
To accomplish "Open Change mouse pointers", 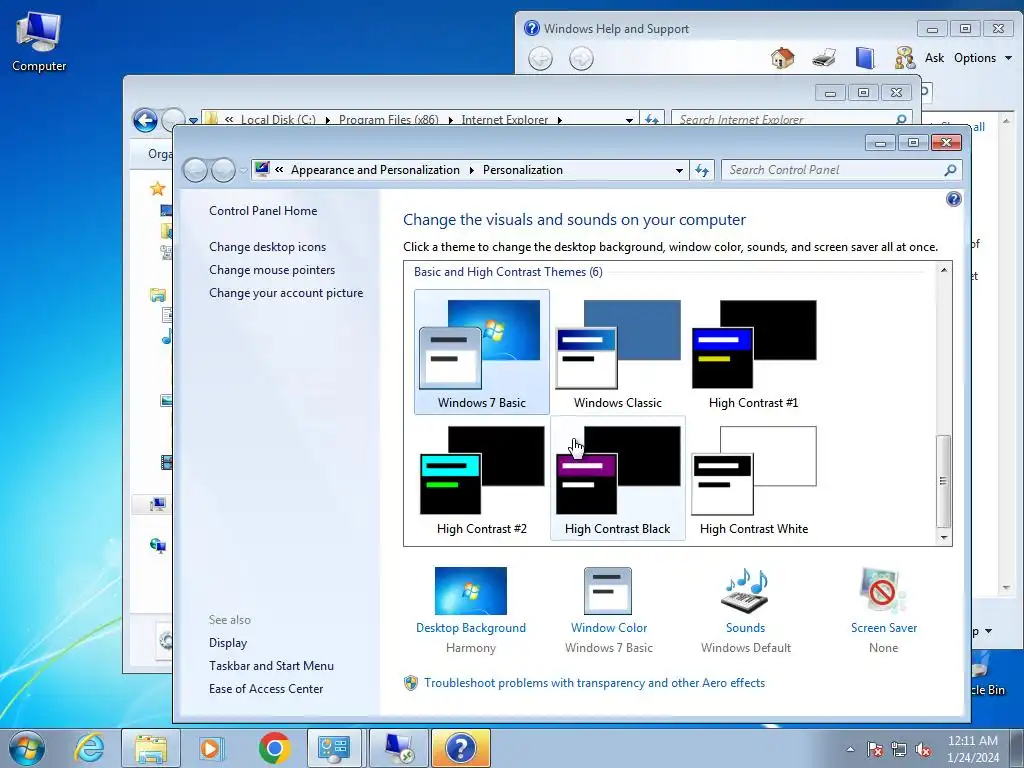I will 272,270.
